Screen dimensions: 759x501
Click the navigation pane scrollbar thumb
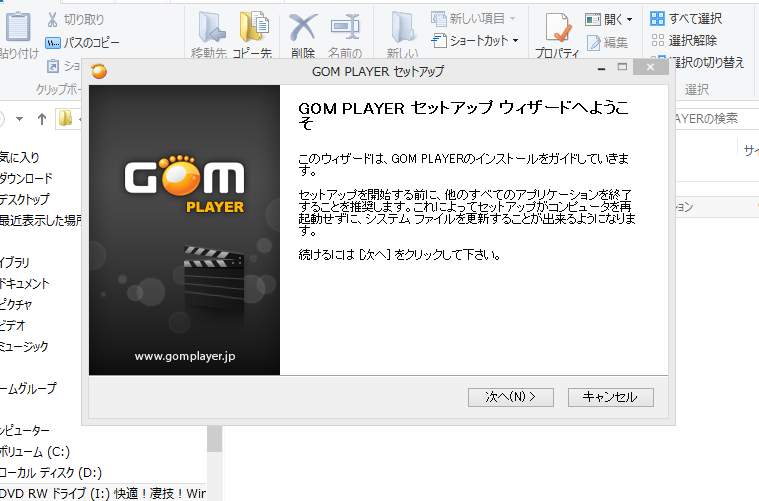click(214, 439)
